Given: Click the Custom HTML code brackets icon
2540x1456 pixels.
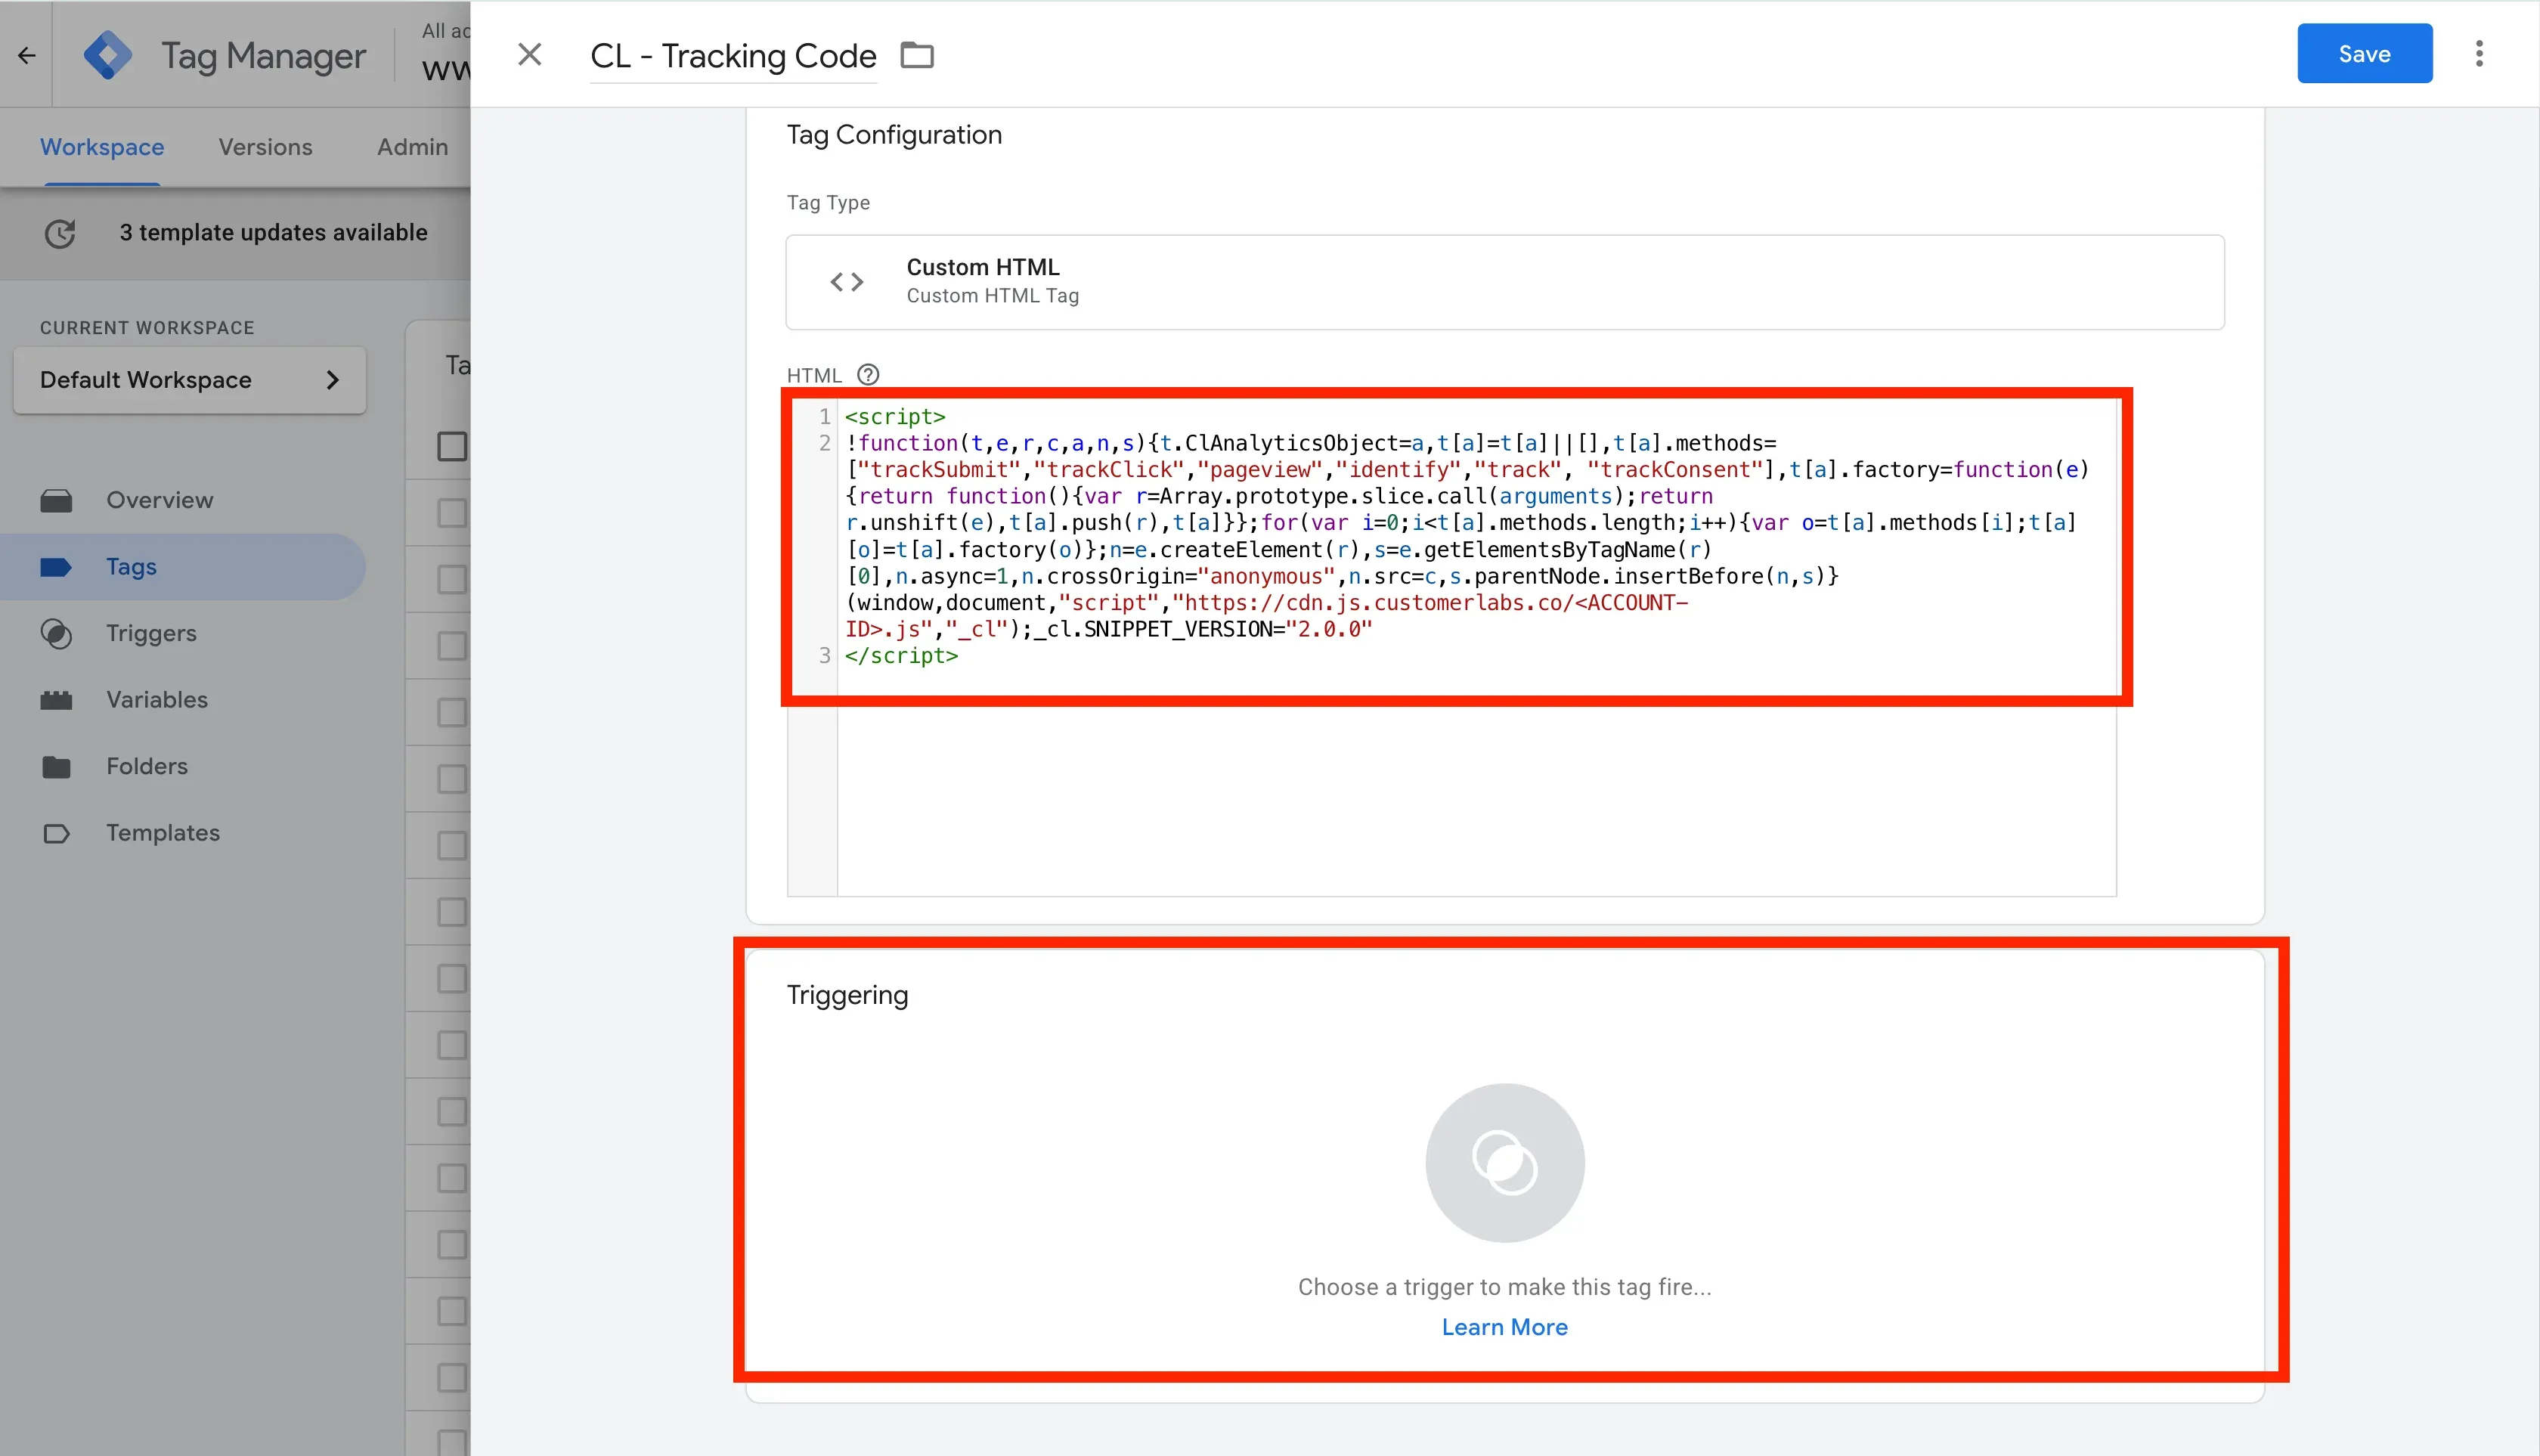Looking at the screenshot, I should tap(847, 282).
